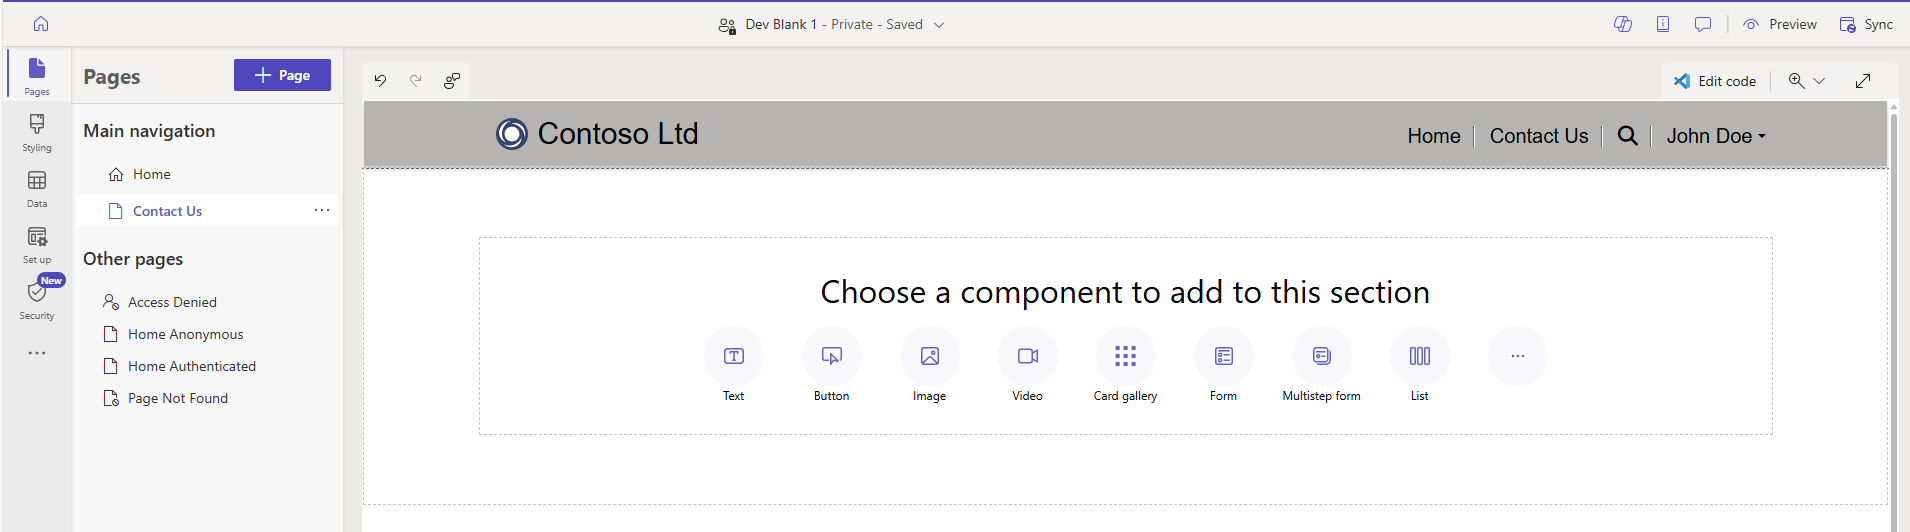Insert a Video component
Screen dimensions: 1910x532
pos(1027,357)
